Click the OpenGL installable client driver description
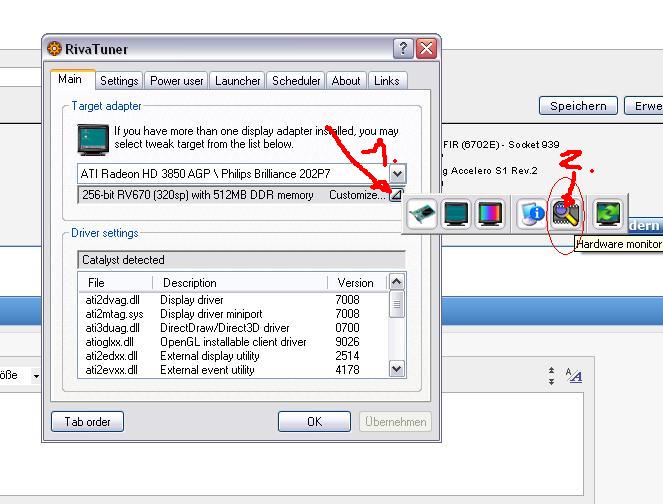The image size is (663, 504). coord(233,342)
